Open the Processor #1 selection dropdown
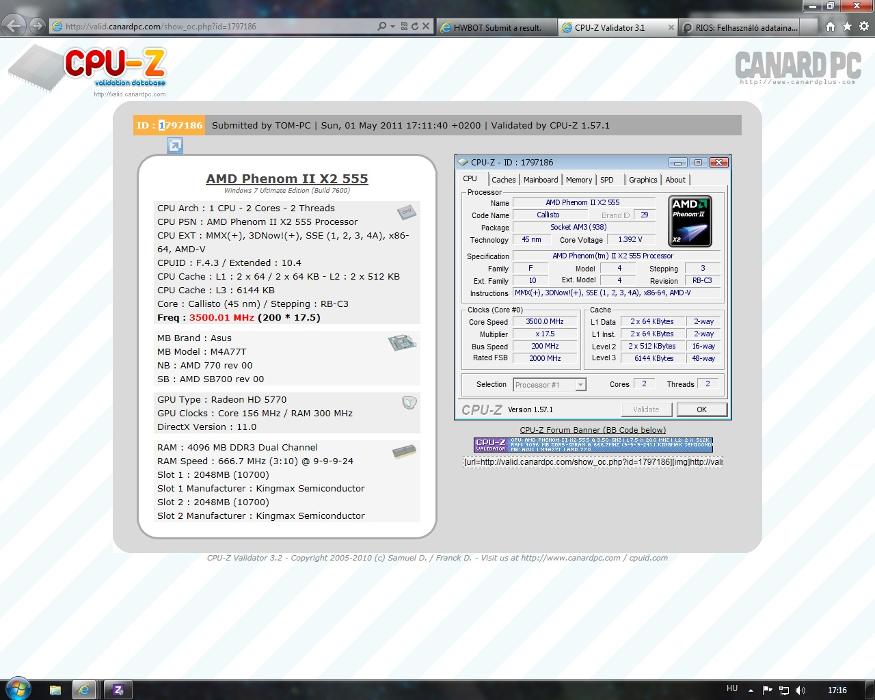The image size is (875, 700). point(549,385)
